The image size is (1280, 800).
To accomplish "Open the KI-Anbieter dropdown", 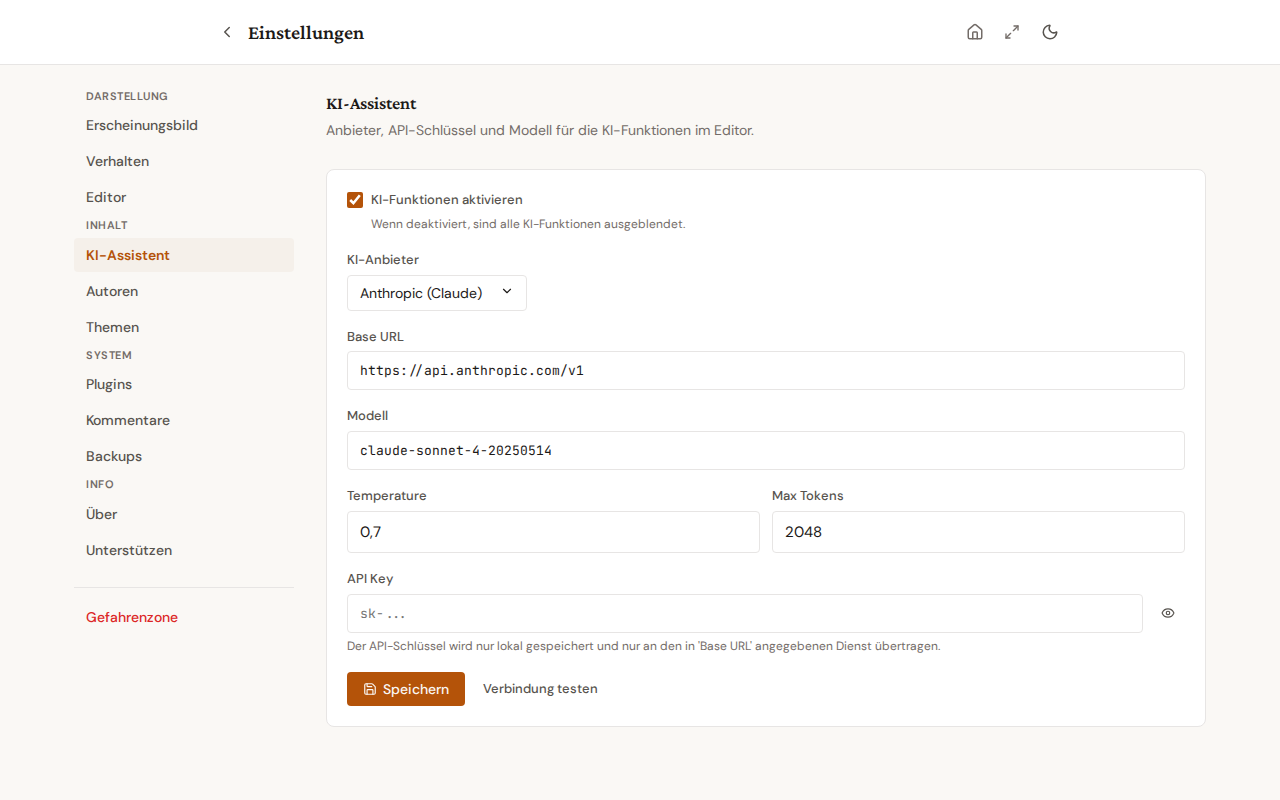I will tap(437, 293).
